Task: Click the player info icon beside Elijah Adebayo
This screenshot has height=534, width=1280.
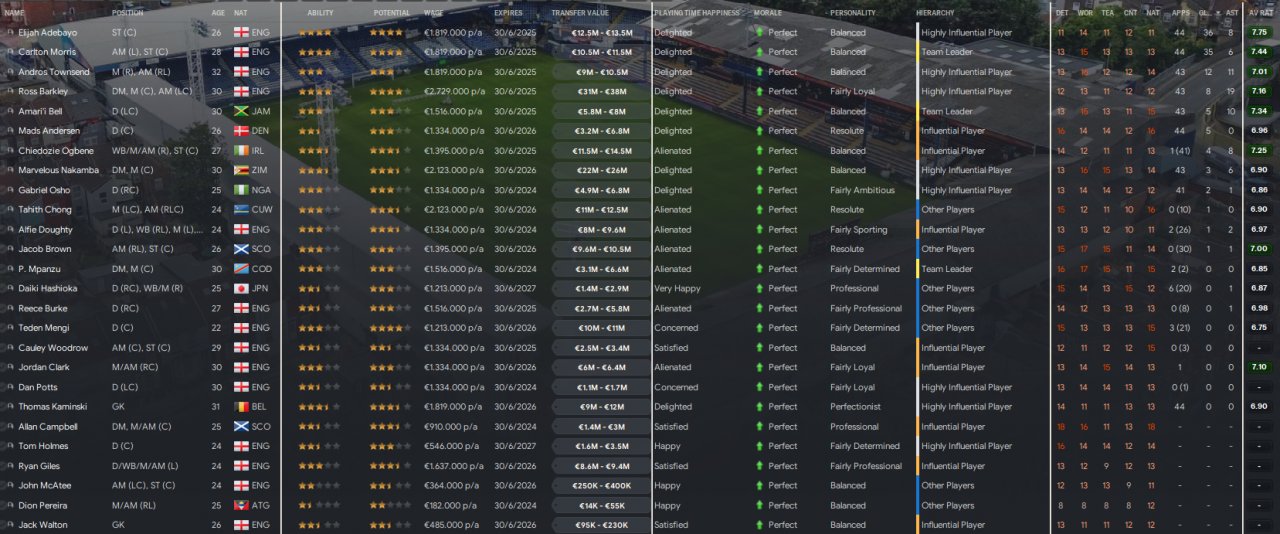Action: click(10, 33)
